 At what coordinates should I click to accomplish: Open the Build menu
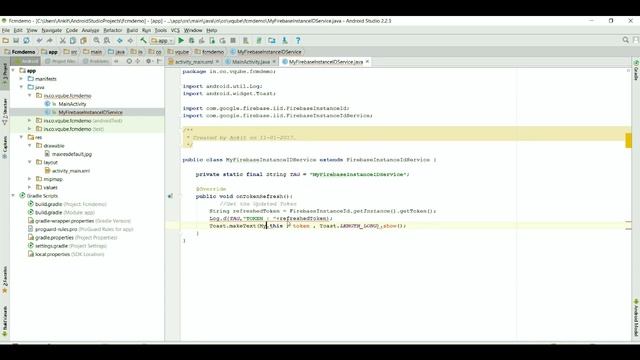[132, 30]
